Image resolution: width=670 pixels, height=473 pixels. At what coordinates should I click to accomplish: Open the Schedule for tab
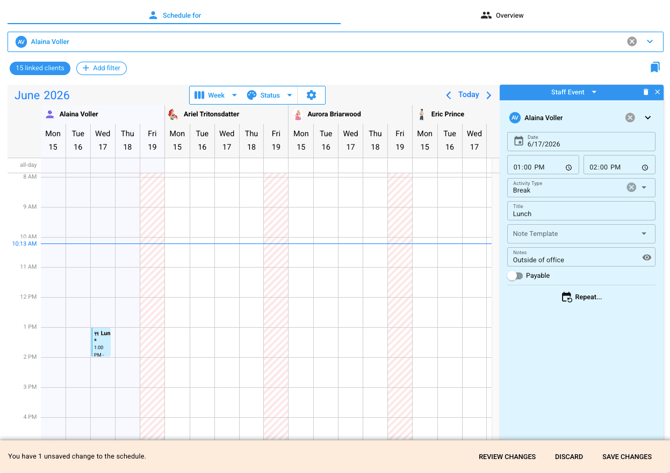[174, 15]
